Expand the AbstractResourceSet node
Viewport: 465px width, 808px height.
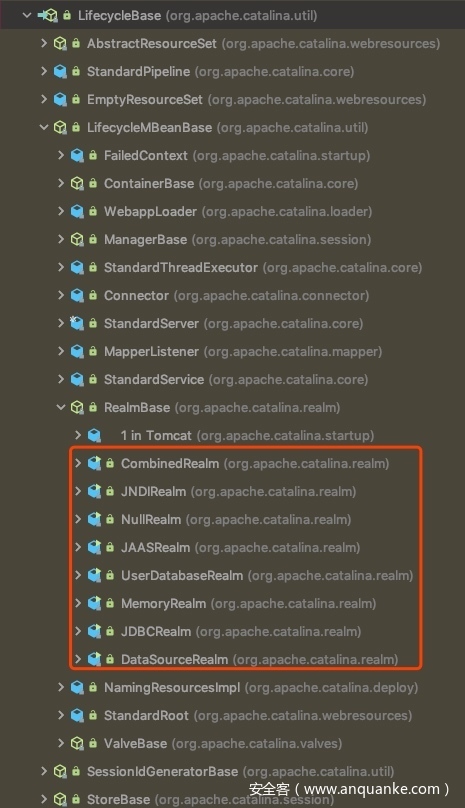pyautogui.click(x=44, y=43)
